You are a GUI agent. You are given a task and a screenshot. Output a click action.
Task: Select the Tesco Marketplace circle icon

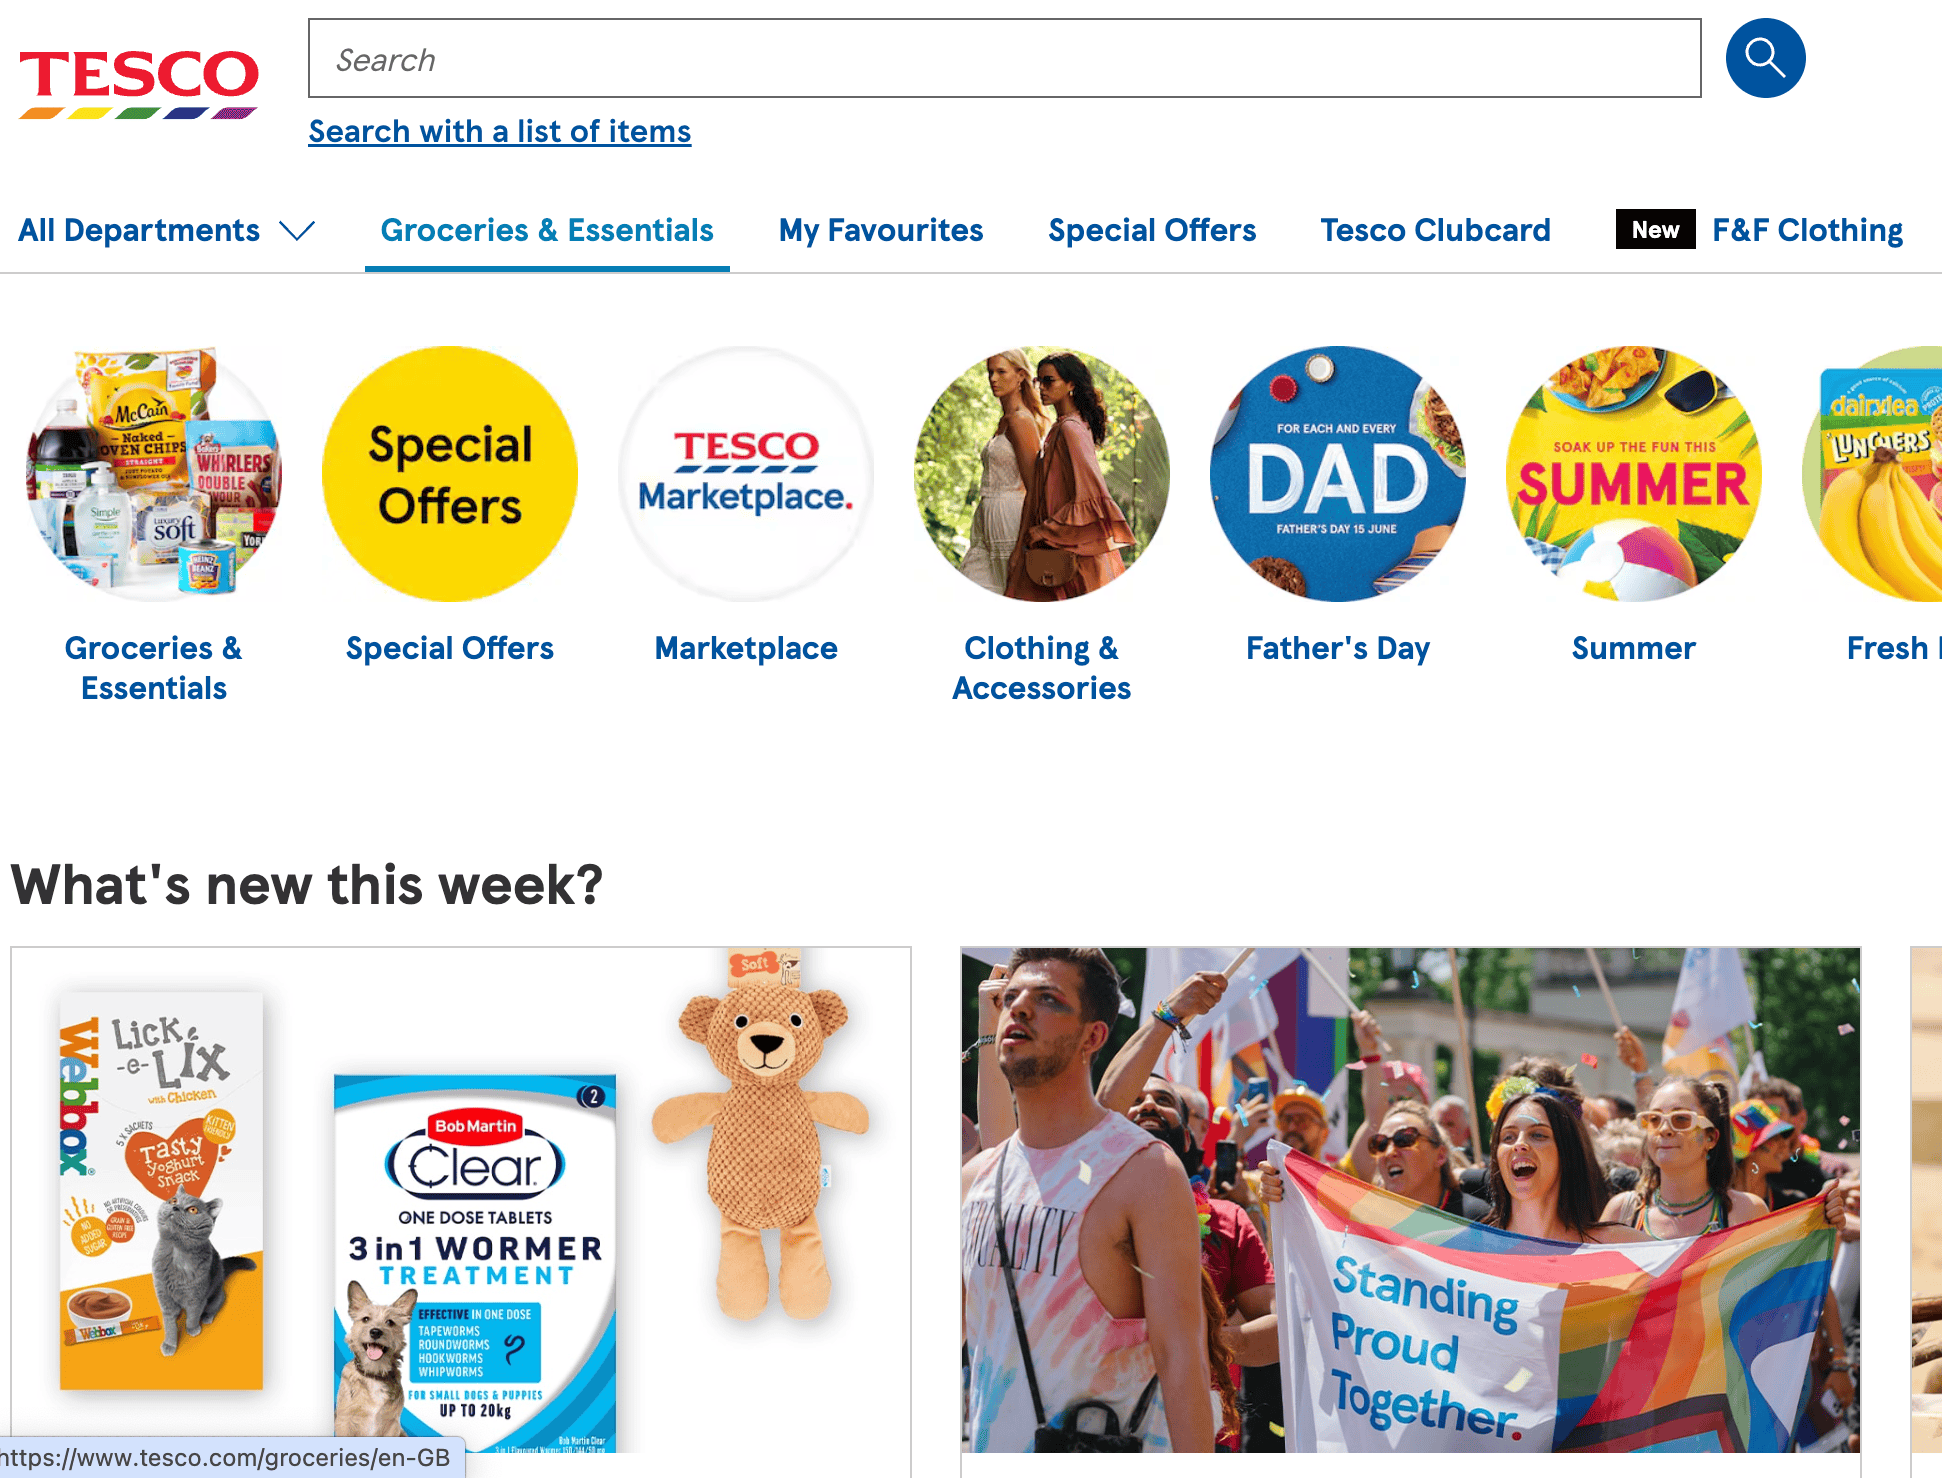pos(746,474)
